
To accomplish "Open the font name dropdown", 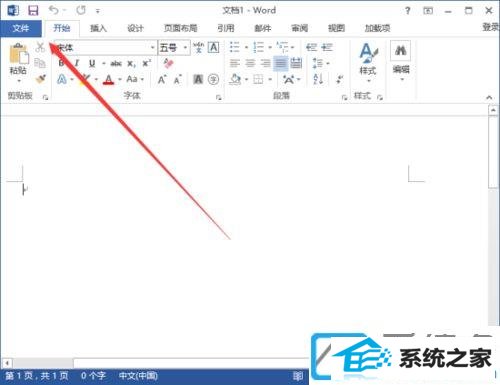I will coord(152,47).
